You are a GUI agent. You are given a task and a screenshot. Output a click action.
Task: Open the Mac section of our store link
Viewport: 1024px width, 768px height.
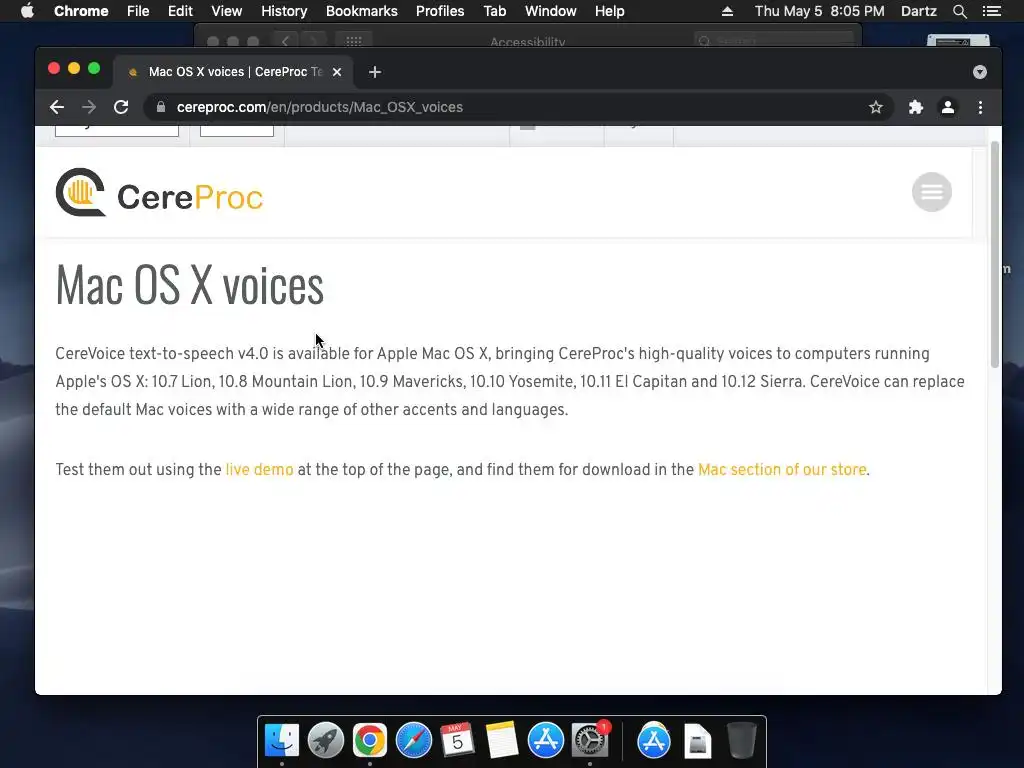[782, 470]
